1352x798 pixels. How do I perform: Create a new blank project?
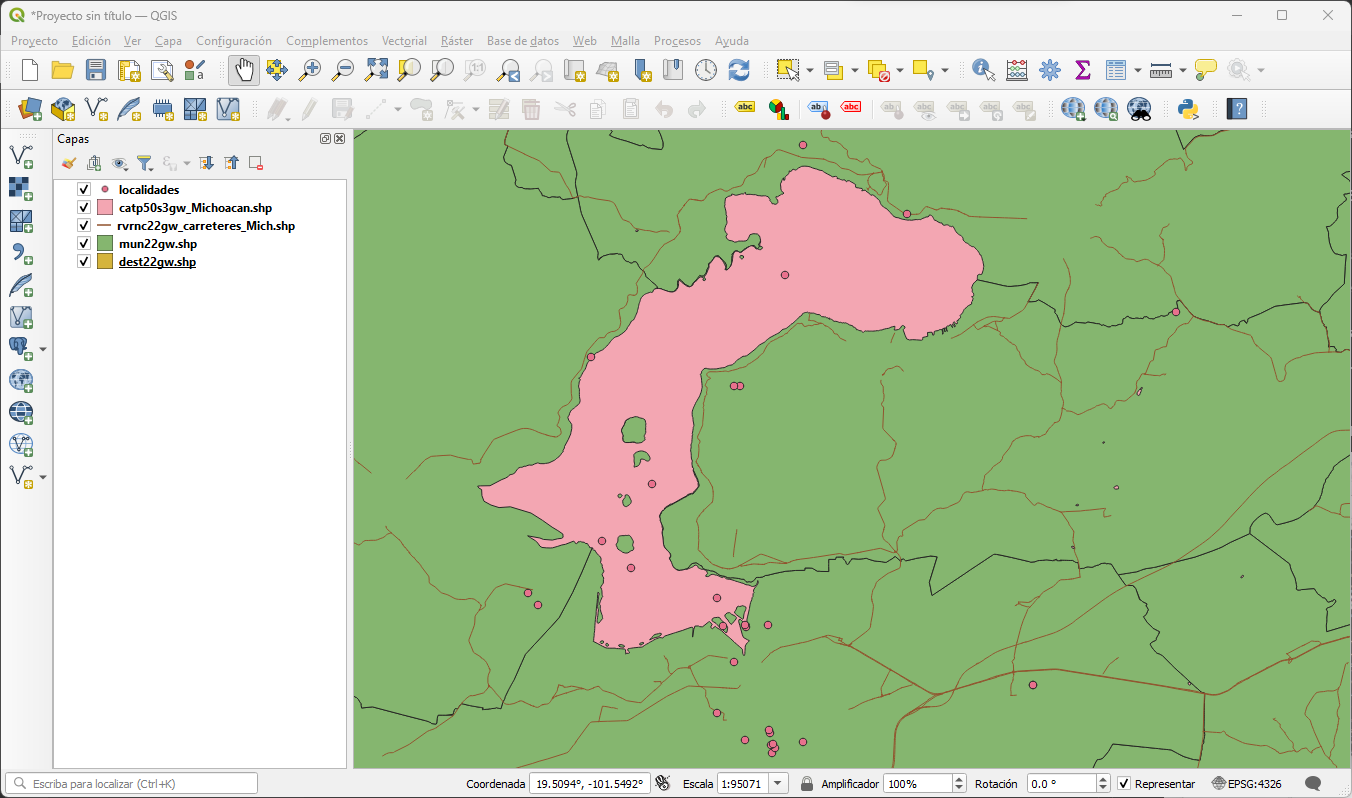pos(30,70)
